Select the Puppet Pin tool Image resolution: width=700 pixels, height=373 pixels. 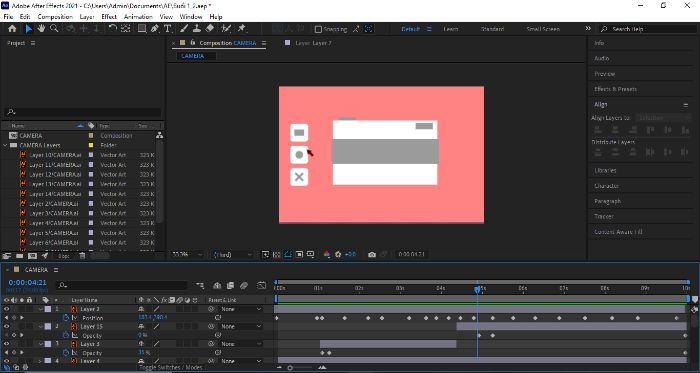tap(241, 29)
